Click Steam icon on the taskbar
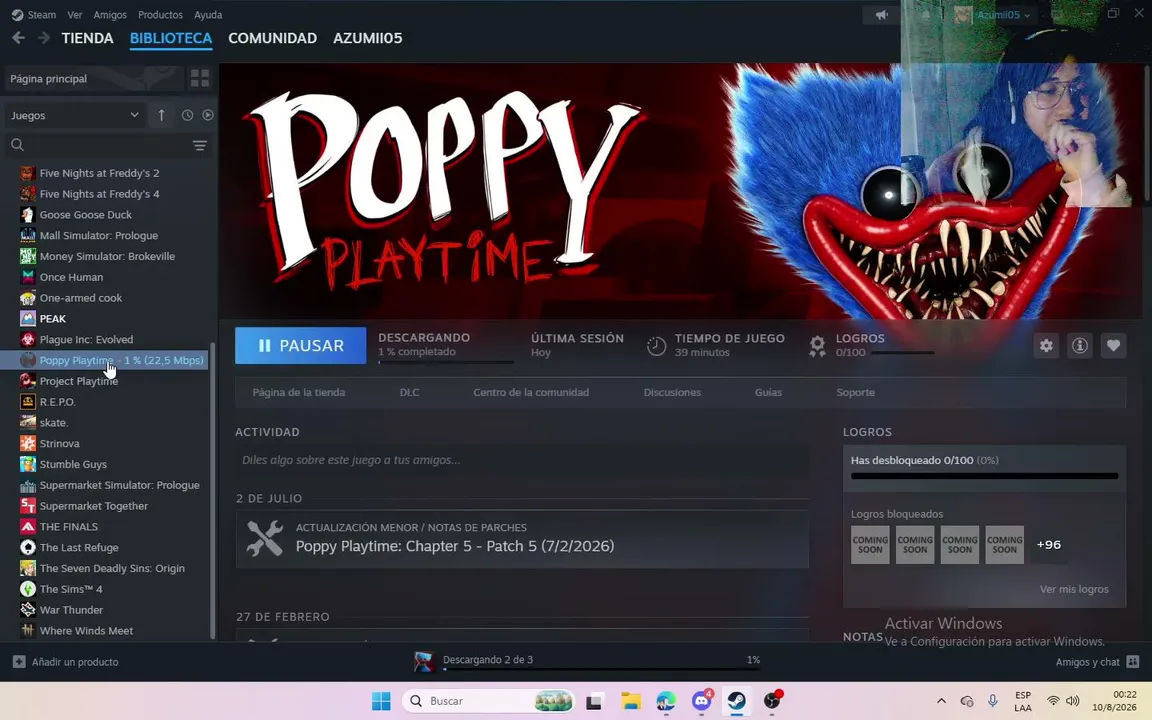Viewport: 1152px width, 720px height. coord(737,701)
